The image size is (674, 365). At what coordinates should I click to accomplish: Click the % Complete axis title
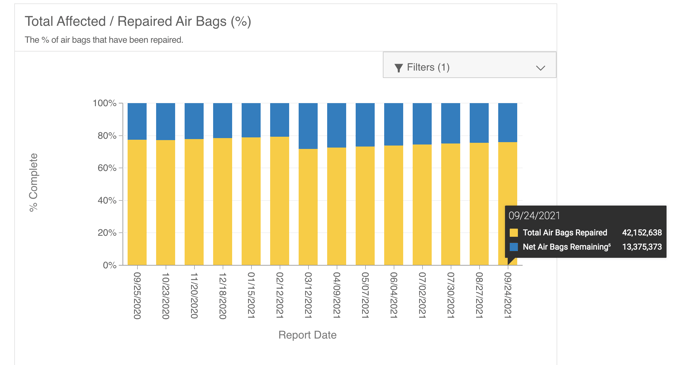pos(34,182)
